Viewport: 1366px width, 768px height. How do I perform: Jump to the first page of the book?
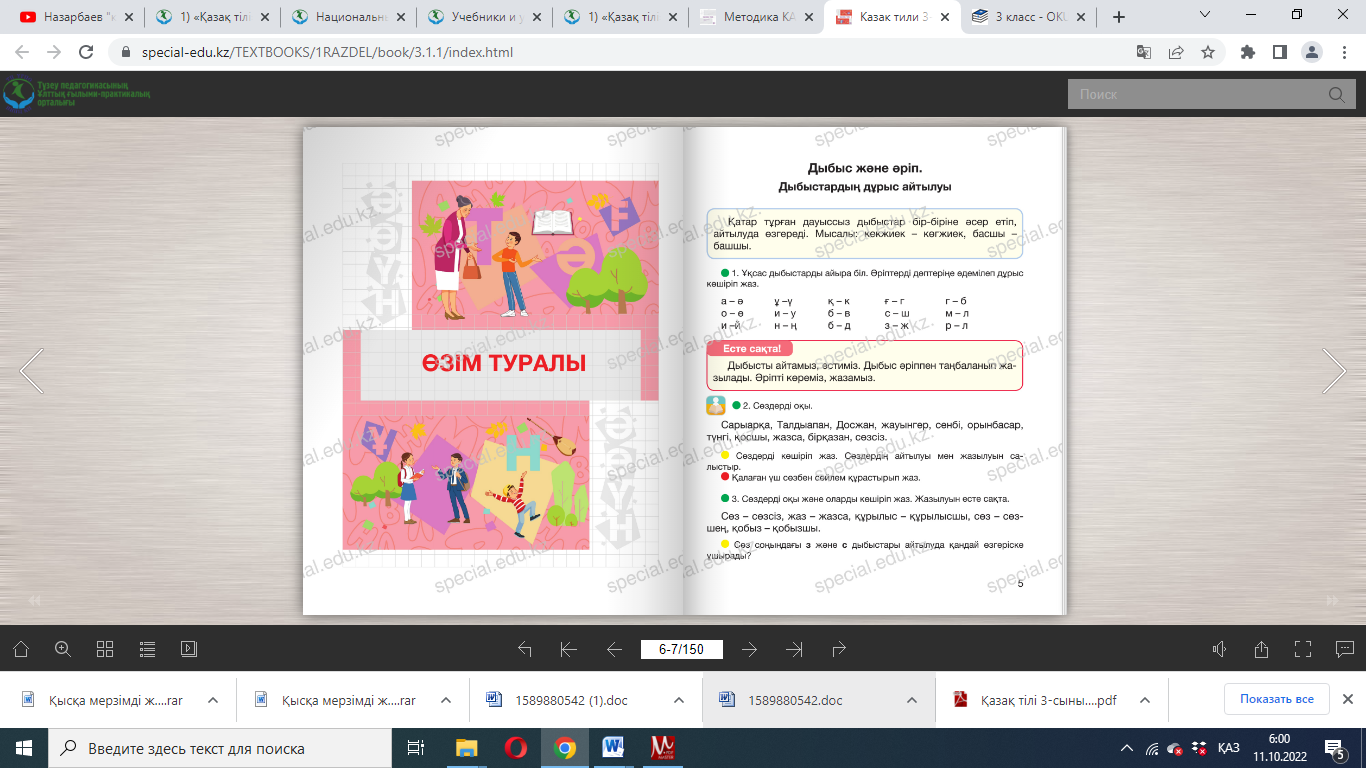click(x=569, y=649)
